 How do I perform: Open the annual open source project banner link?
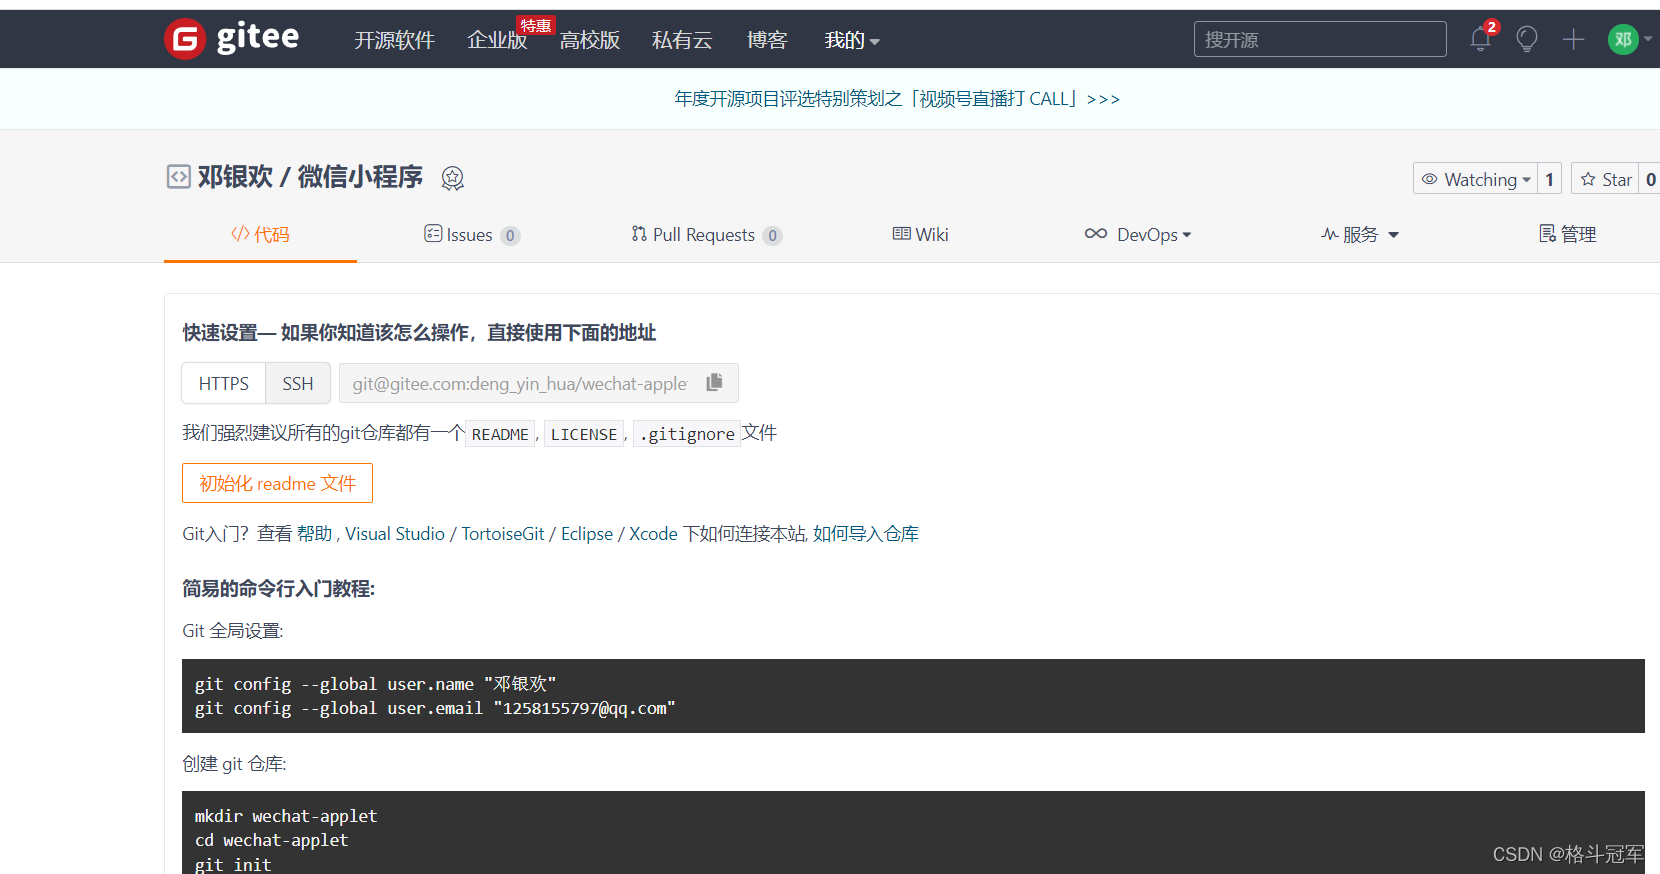897,99
